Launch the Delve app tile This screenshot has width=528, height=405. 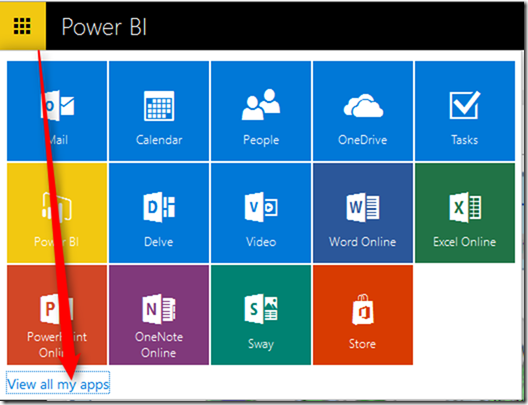coord(159,213)
